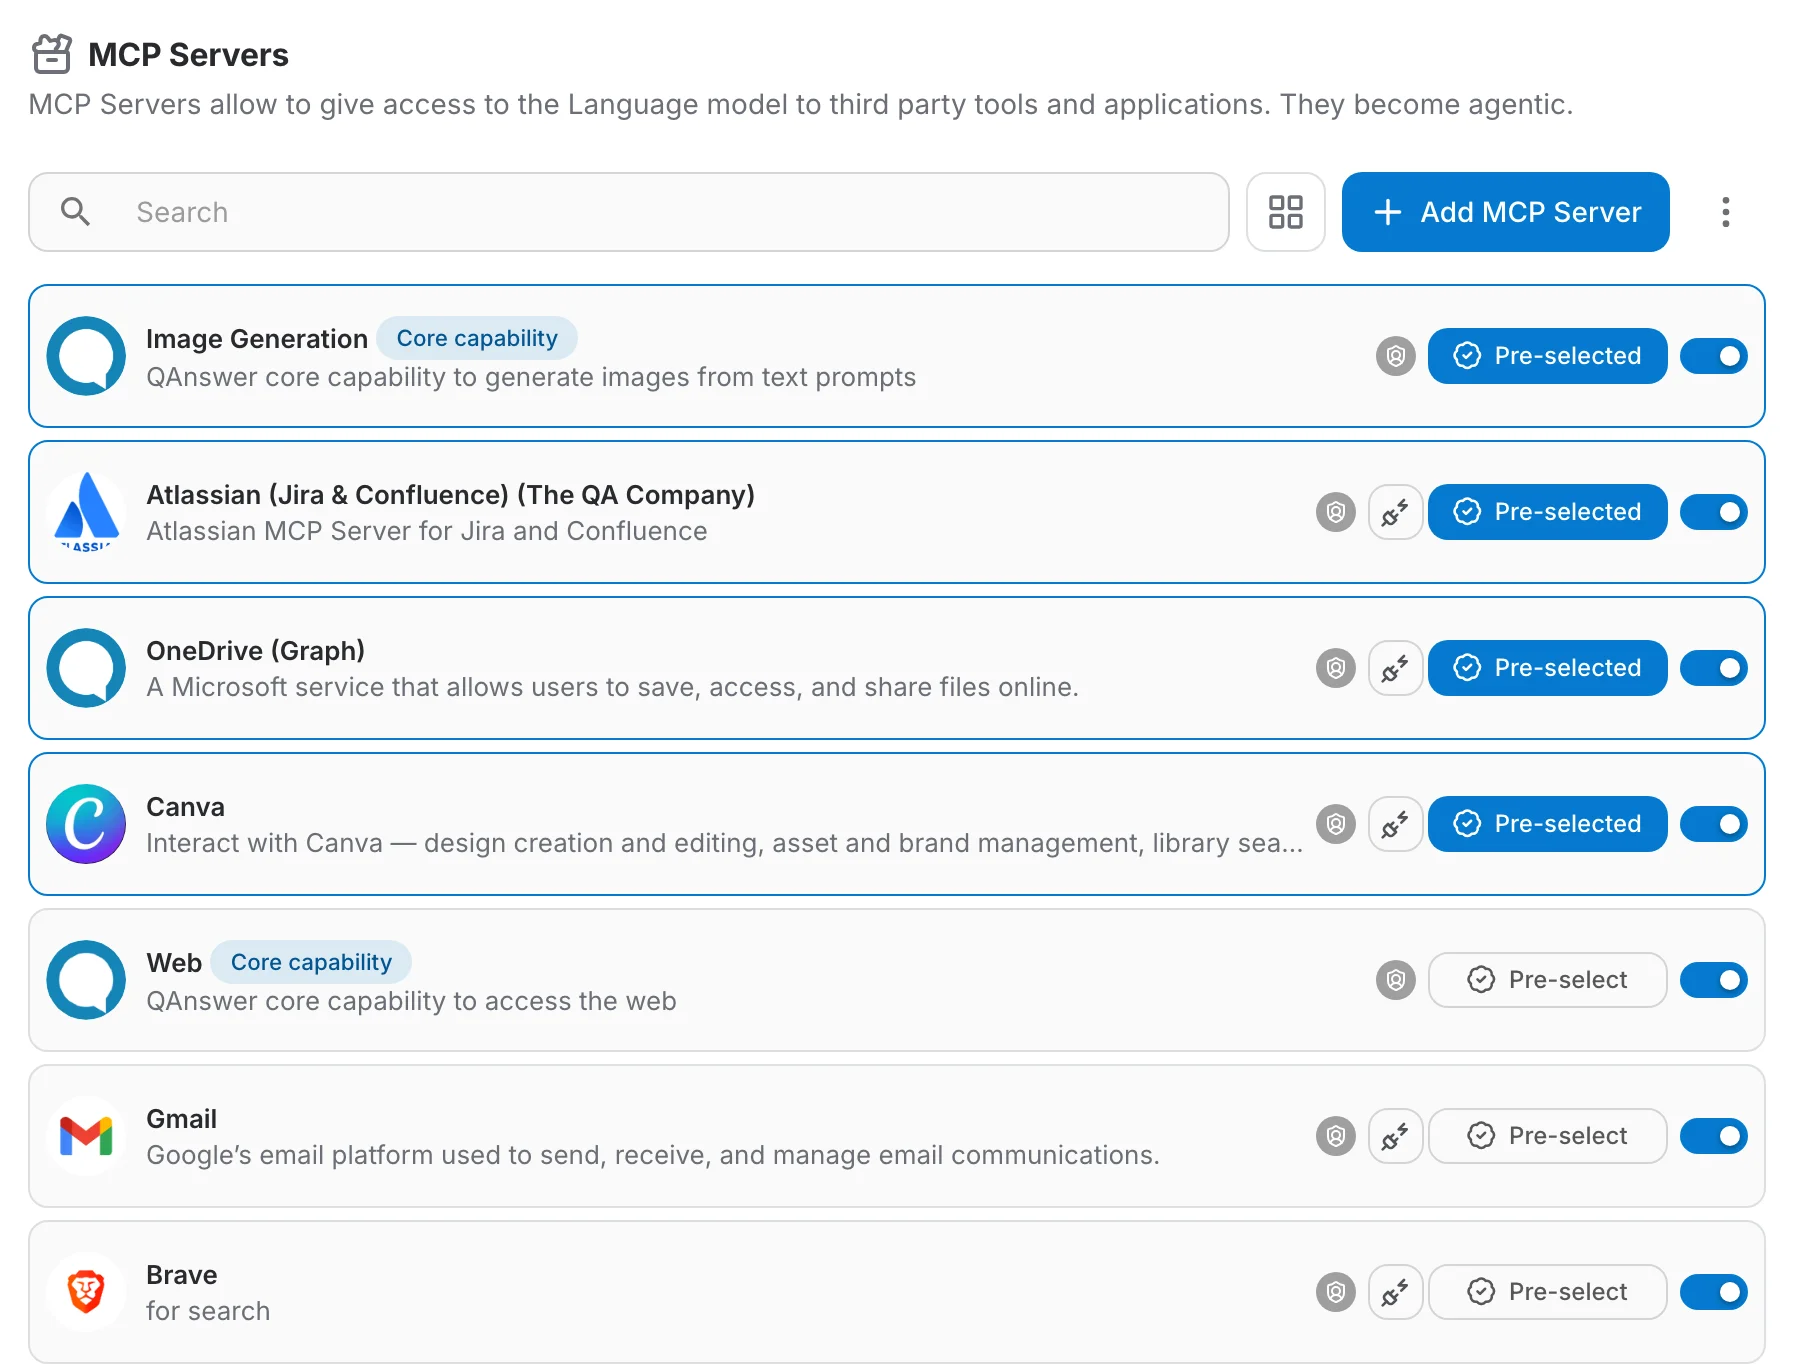The width and height of the screenshot is (1794, 1370).
Task: Click the Atlassian (Jira & Confluence) title
Action: point(450,495)
